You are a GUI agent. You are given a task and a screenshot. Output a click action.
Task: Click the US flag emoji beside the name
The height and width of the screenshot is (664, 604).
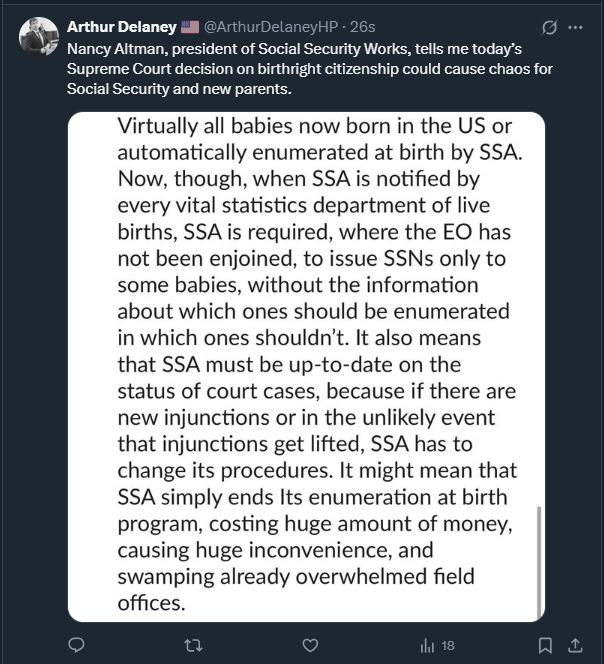tap(190, 27)
